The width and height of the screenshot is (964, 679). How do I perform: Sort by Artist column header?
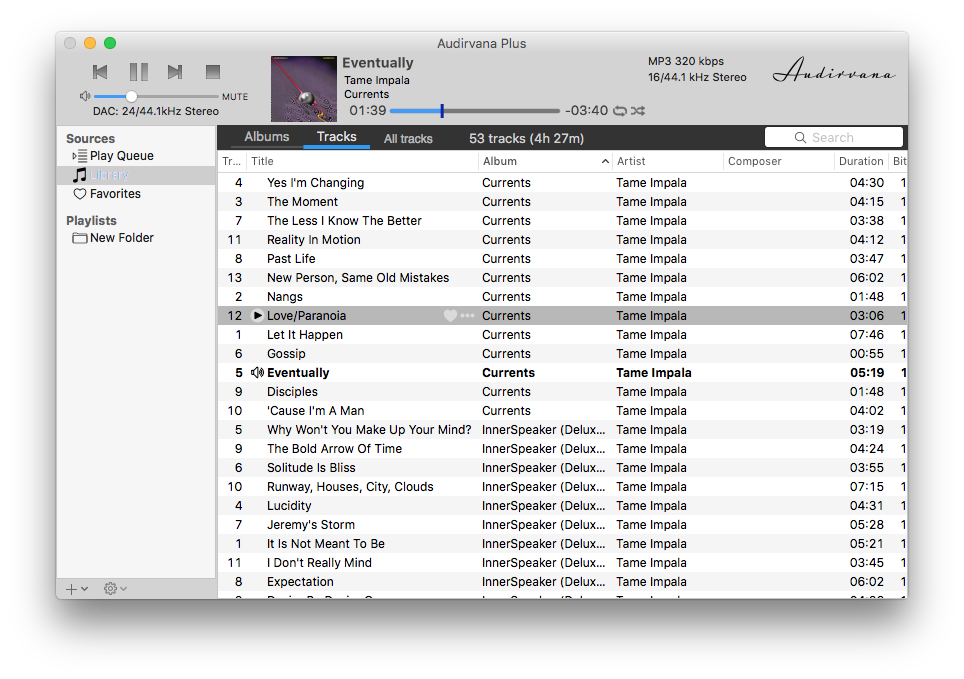click(668, 161)
